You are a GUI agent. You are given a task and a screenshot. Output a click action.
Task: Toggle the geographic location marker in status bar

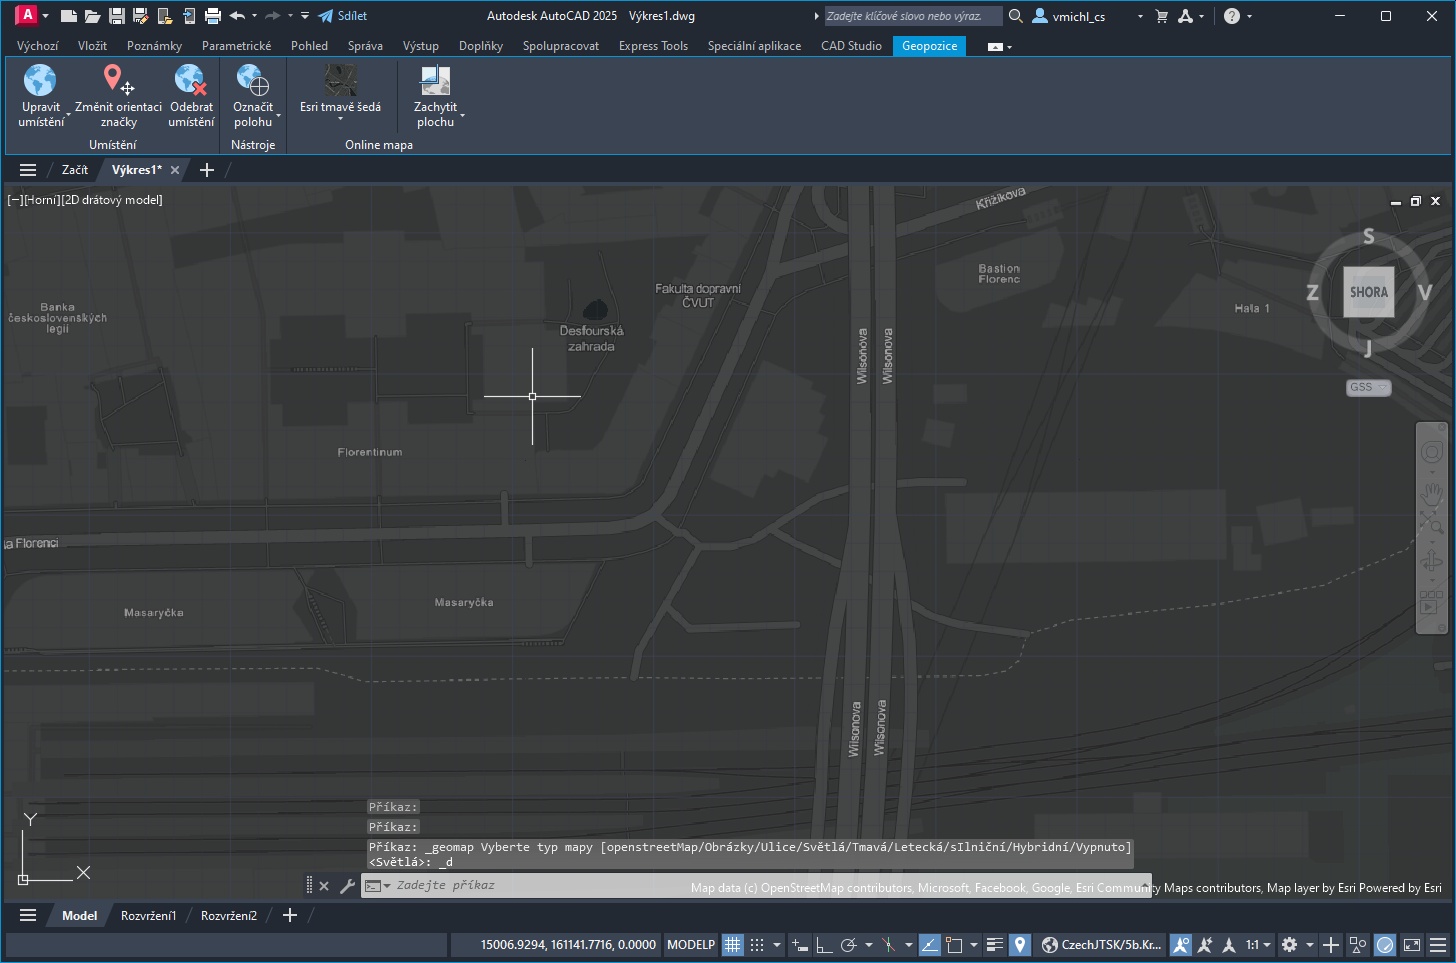click(x=1019, y=945)
